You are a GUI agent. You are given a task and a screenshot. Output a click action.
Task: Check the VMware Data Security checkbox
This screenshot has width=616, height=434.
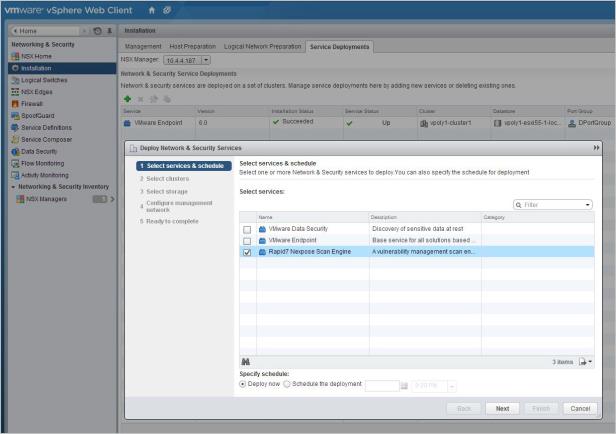tap(247, 229)
